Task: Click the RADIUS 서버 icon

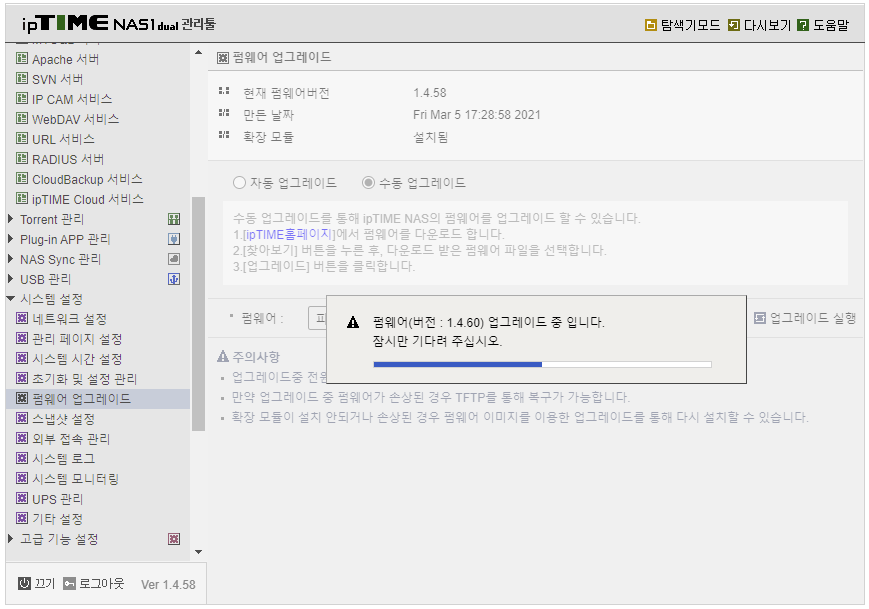Action: click(22, 158)
